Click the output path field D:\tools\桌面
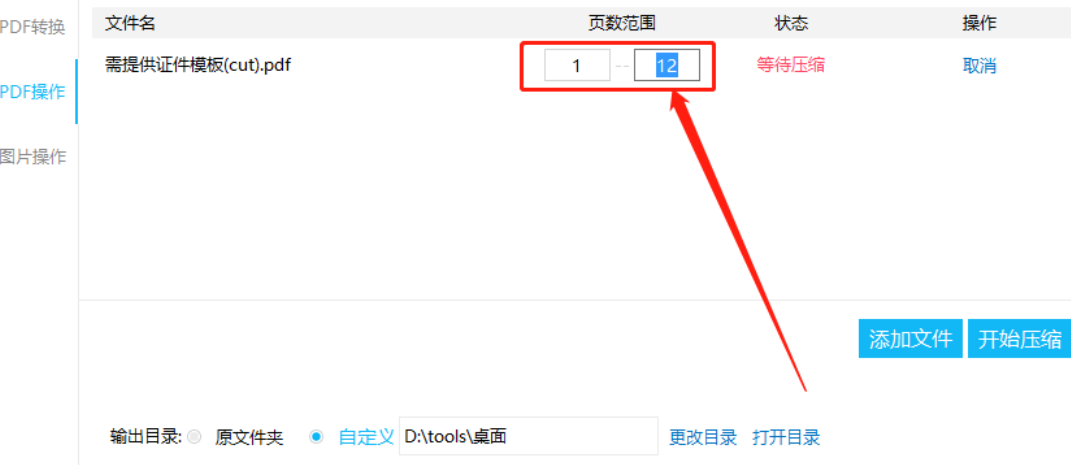 click(529, 436)
